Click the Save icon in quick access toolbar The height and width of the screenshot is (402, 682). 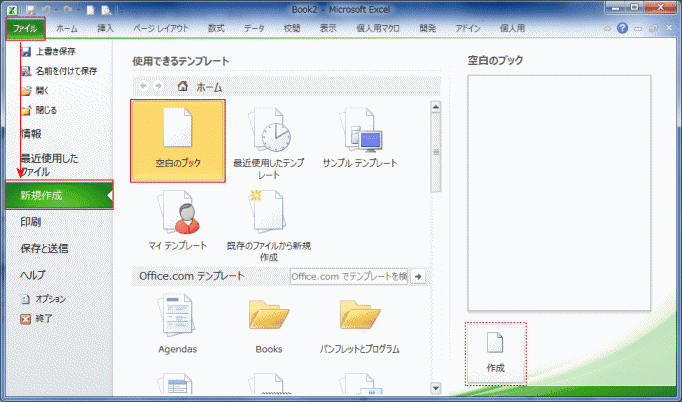[30, 10]
